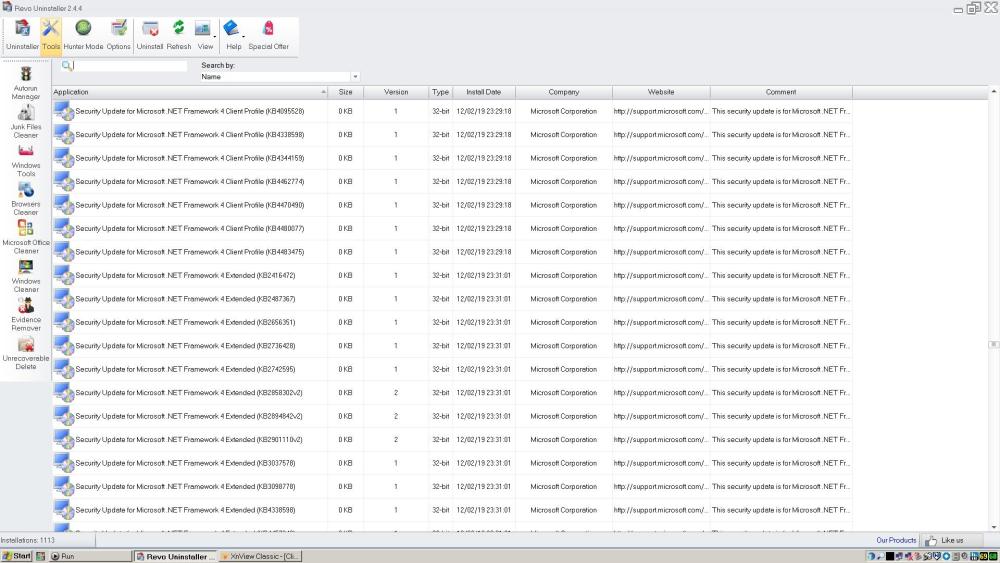This screenshot has width=1000, height=563.
Task: Open Evidence Remover from sidebar
Action: click(x=26, y=314)
